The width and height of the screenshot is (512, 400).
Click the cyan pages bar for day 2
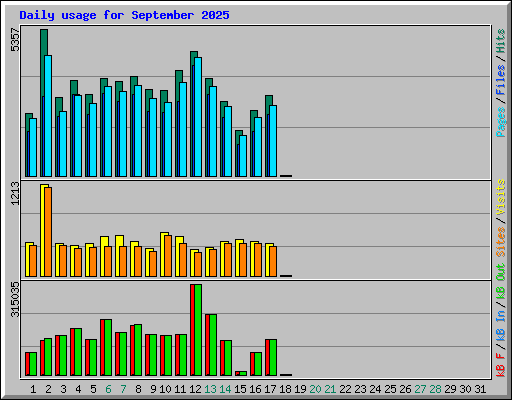coord(48,116)
